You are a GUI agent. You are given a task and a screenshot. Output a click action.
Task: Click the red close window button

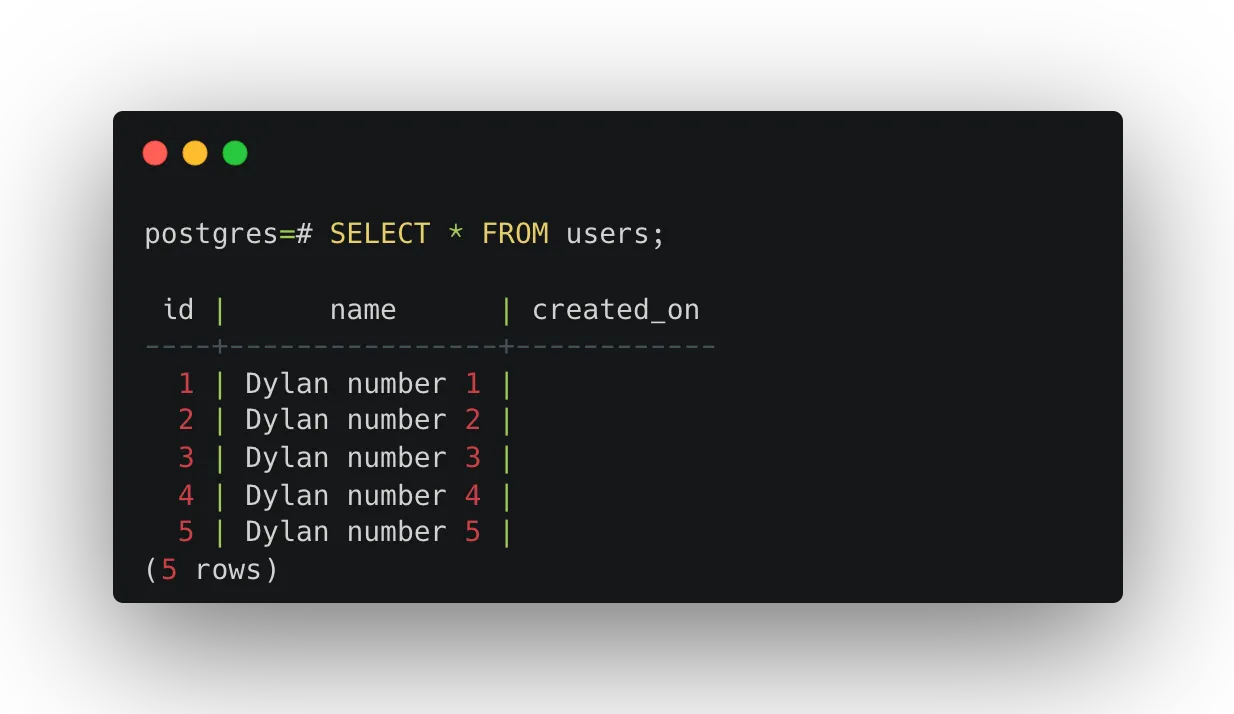(155, 153)
